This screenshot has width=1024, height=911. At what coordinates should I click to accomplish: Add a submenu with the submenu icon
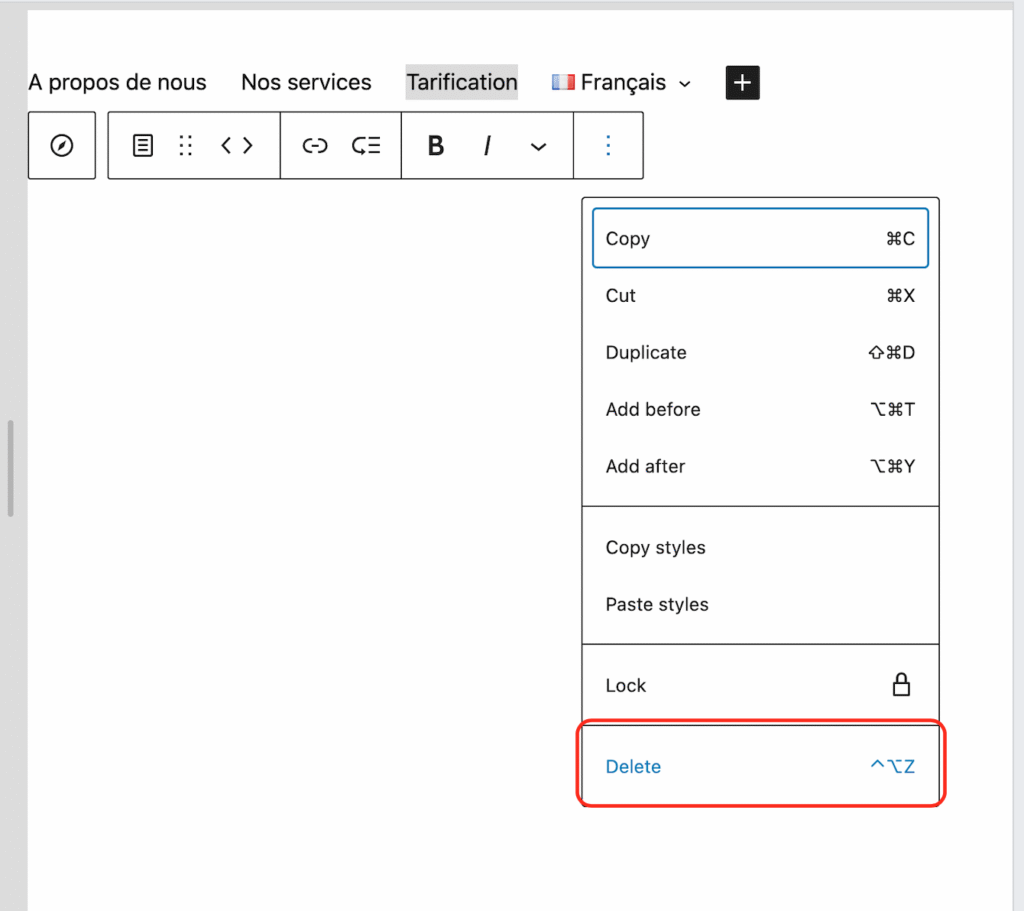click(x=365, y=145)
